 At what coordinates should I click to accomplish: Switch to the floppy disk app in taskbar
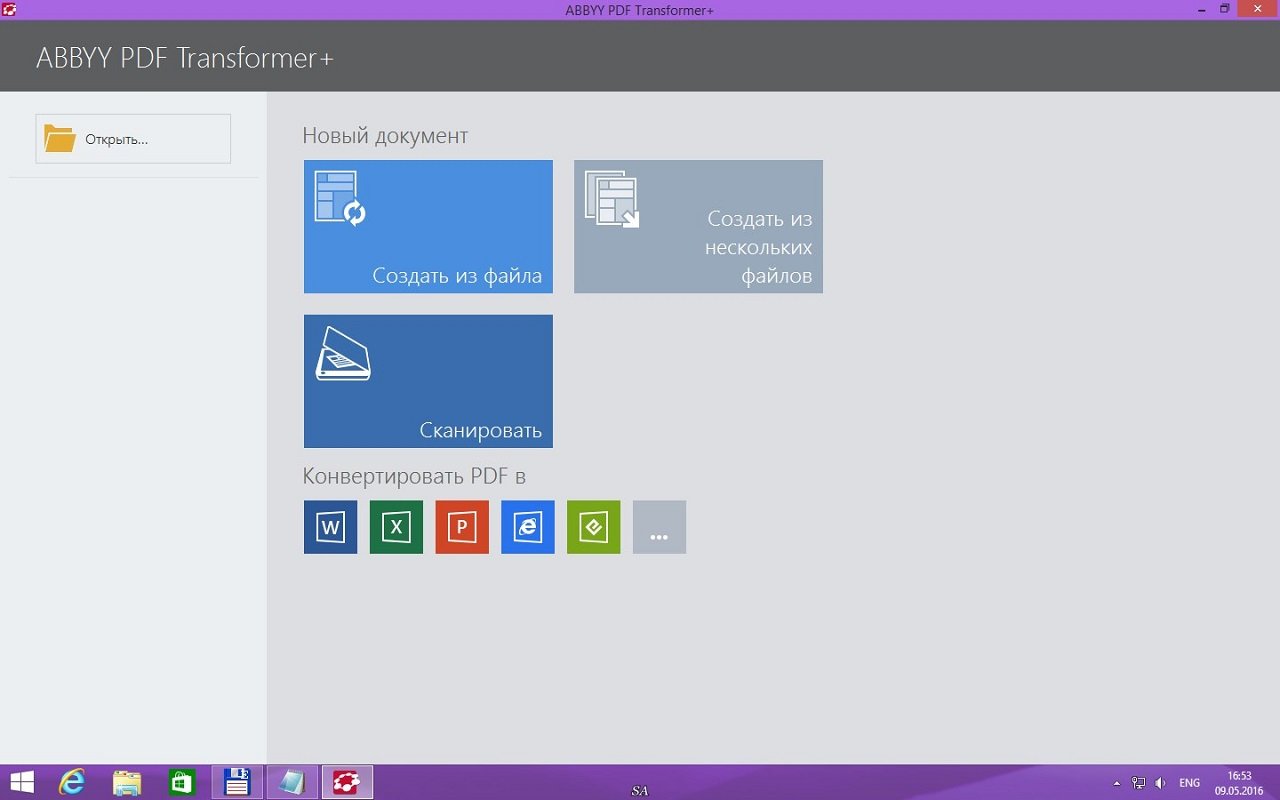[x=237, y=782]
